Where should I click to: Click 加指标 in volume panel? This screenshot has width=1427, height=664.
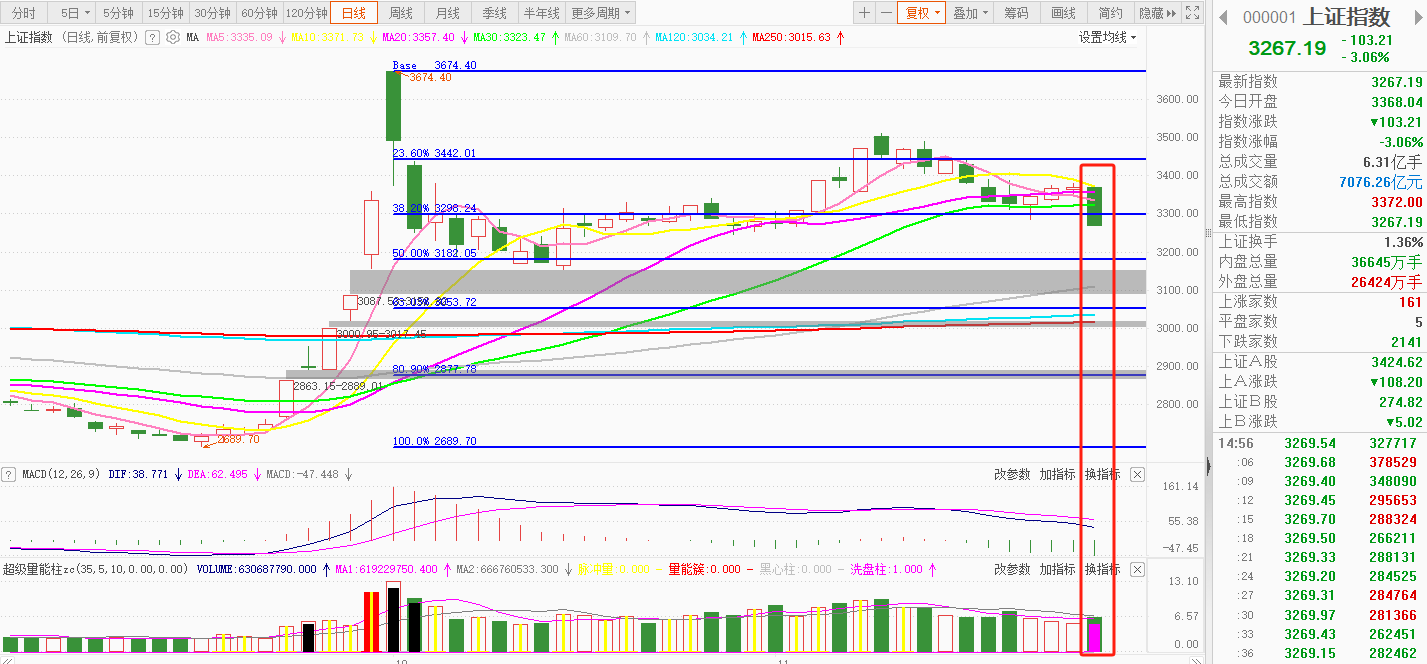tap(1057, 569)
